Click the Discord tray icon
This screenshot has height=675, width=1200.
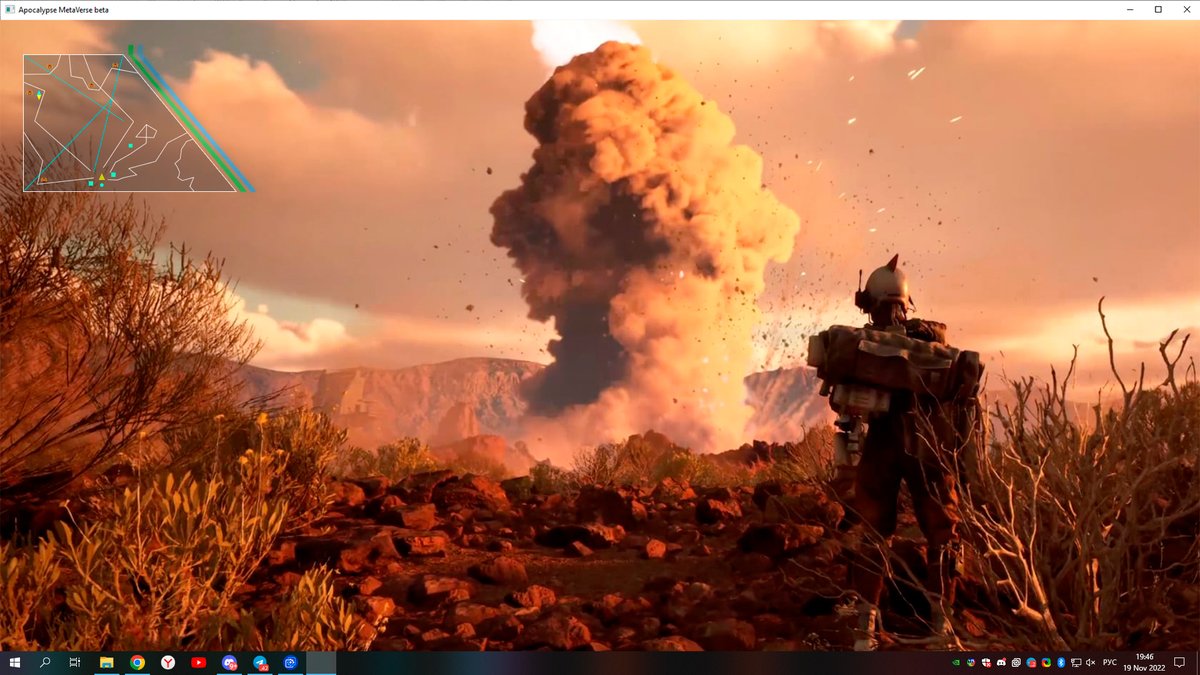(1001, 662)
